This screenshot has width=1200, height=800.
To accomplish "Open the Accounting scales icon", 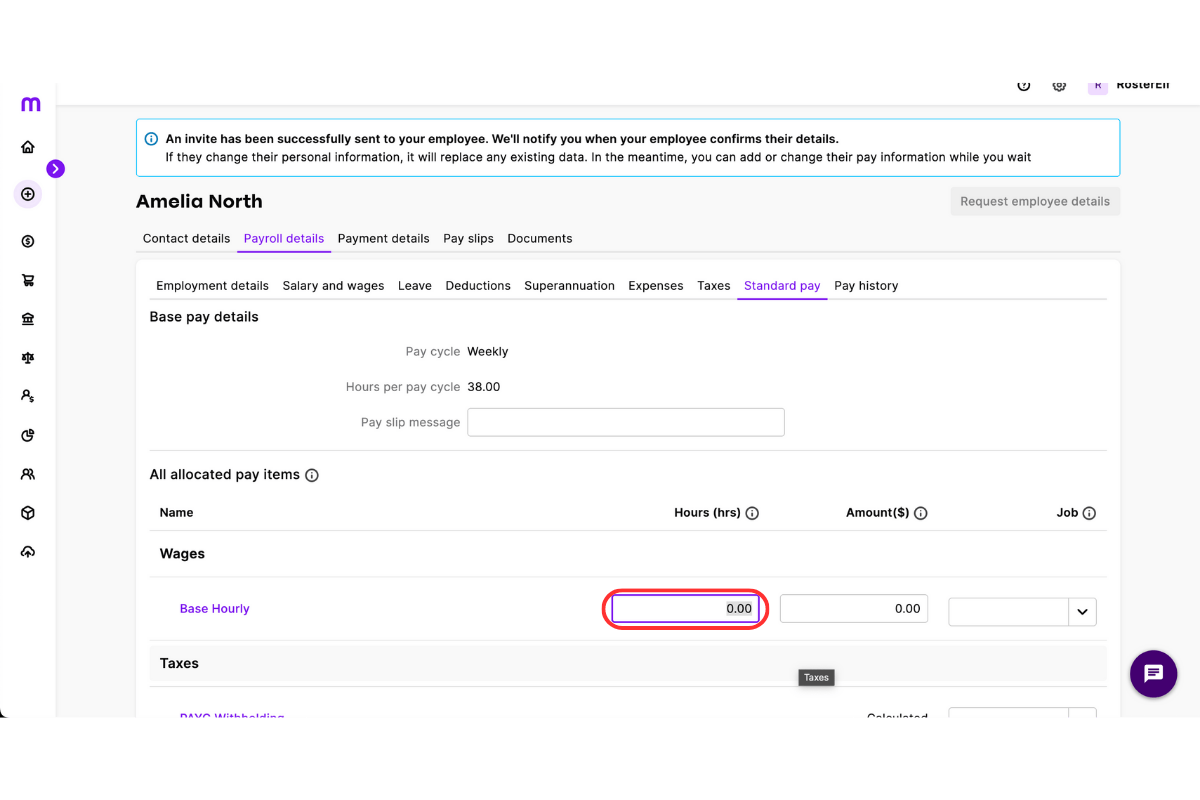I will click(30, 357).
